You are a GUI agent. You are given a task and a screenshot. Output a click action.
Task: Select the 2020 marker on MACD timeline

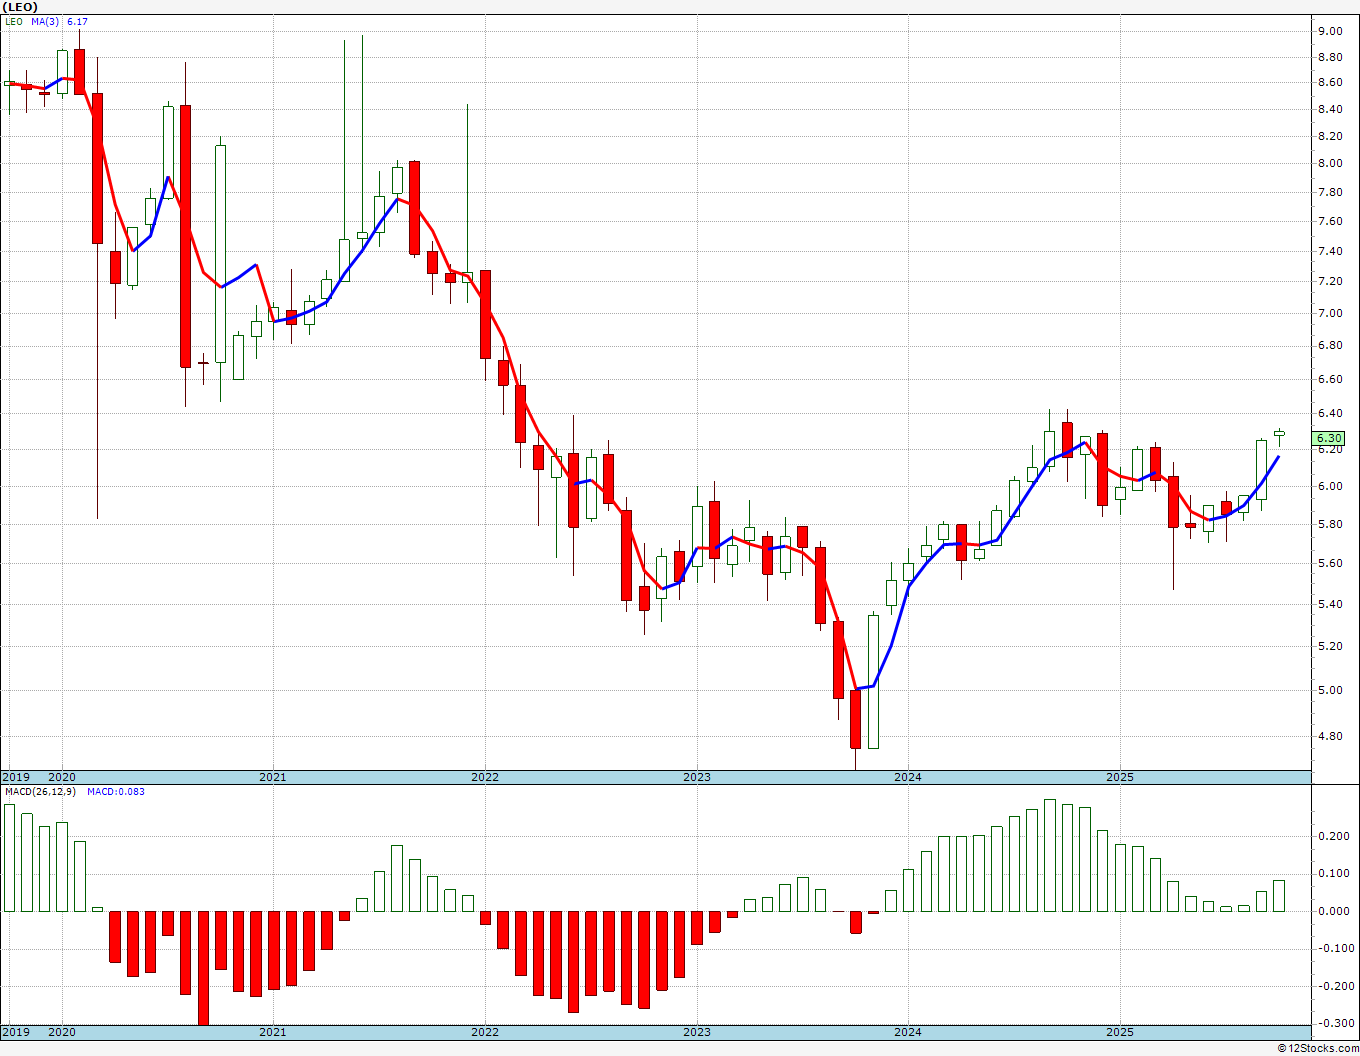62,1032
